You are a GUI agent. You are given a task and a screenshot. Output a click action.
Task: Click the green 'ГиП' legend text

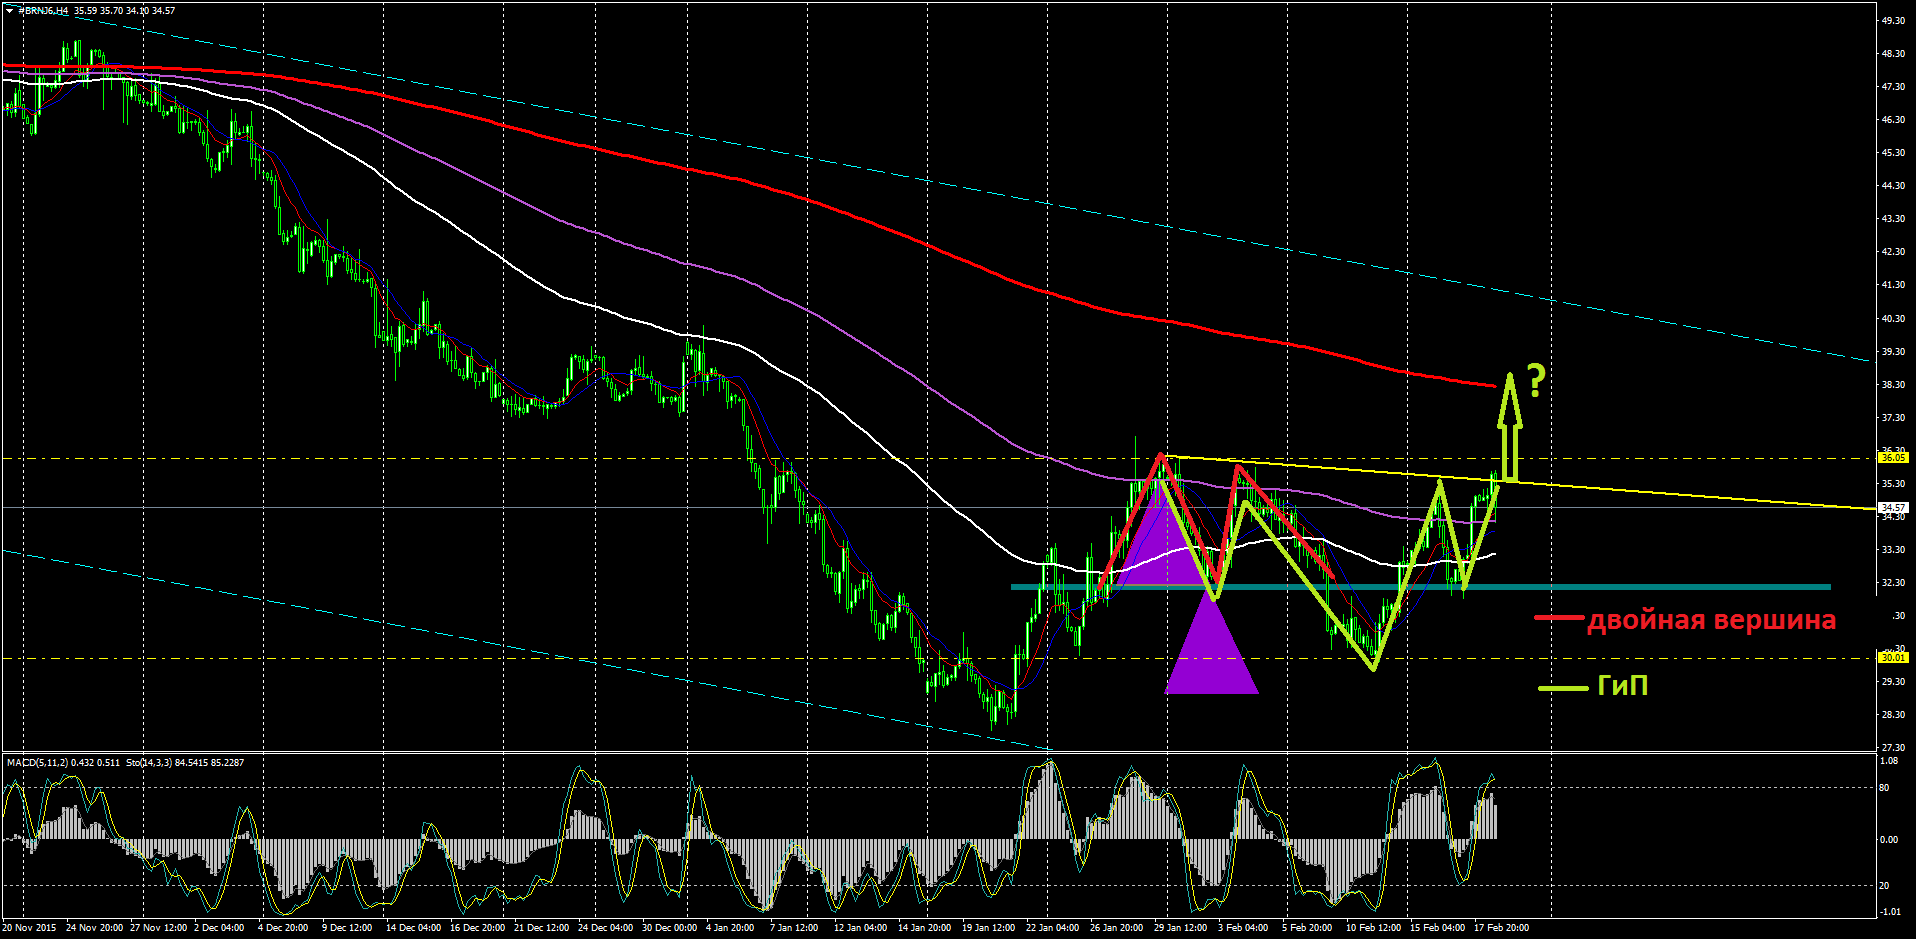tap(1622, 686)
